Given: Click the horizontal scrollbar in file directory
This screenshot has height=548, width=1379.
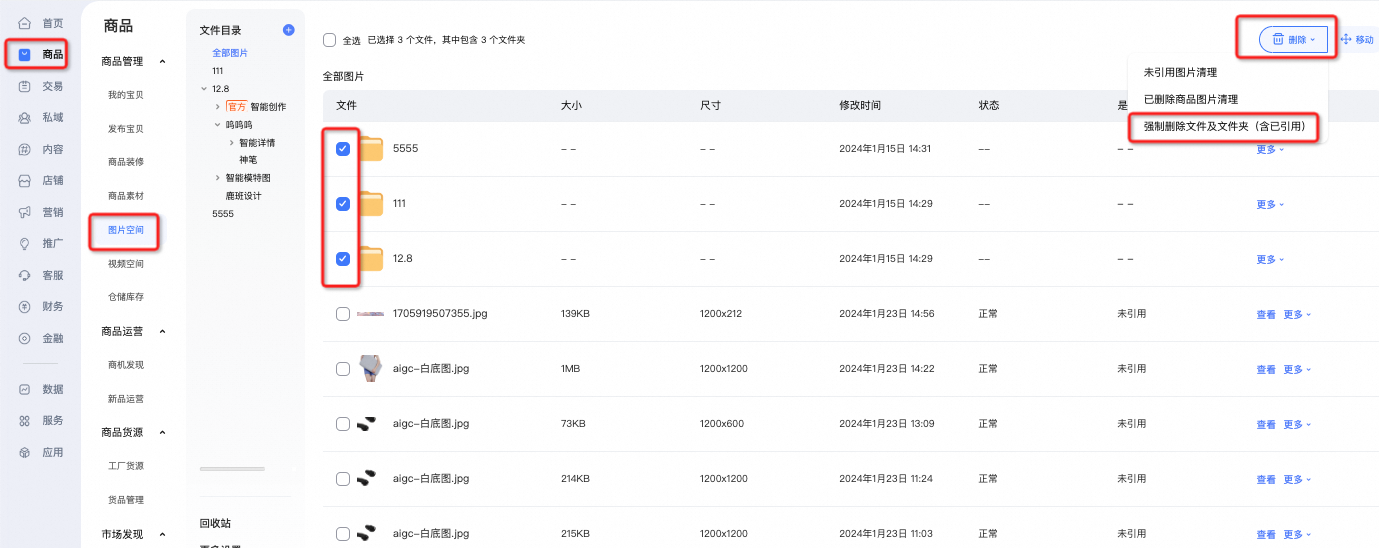Looking at the screenshot, I should coord(232,468).
